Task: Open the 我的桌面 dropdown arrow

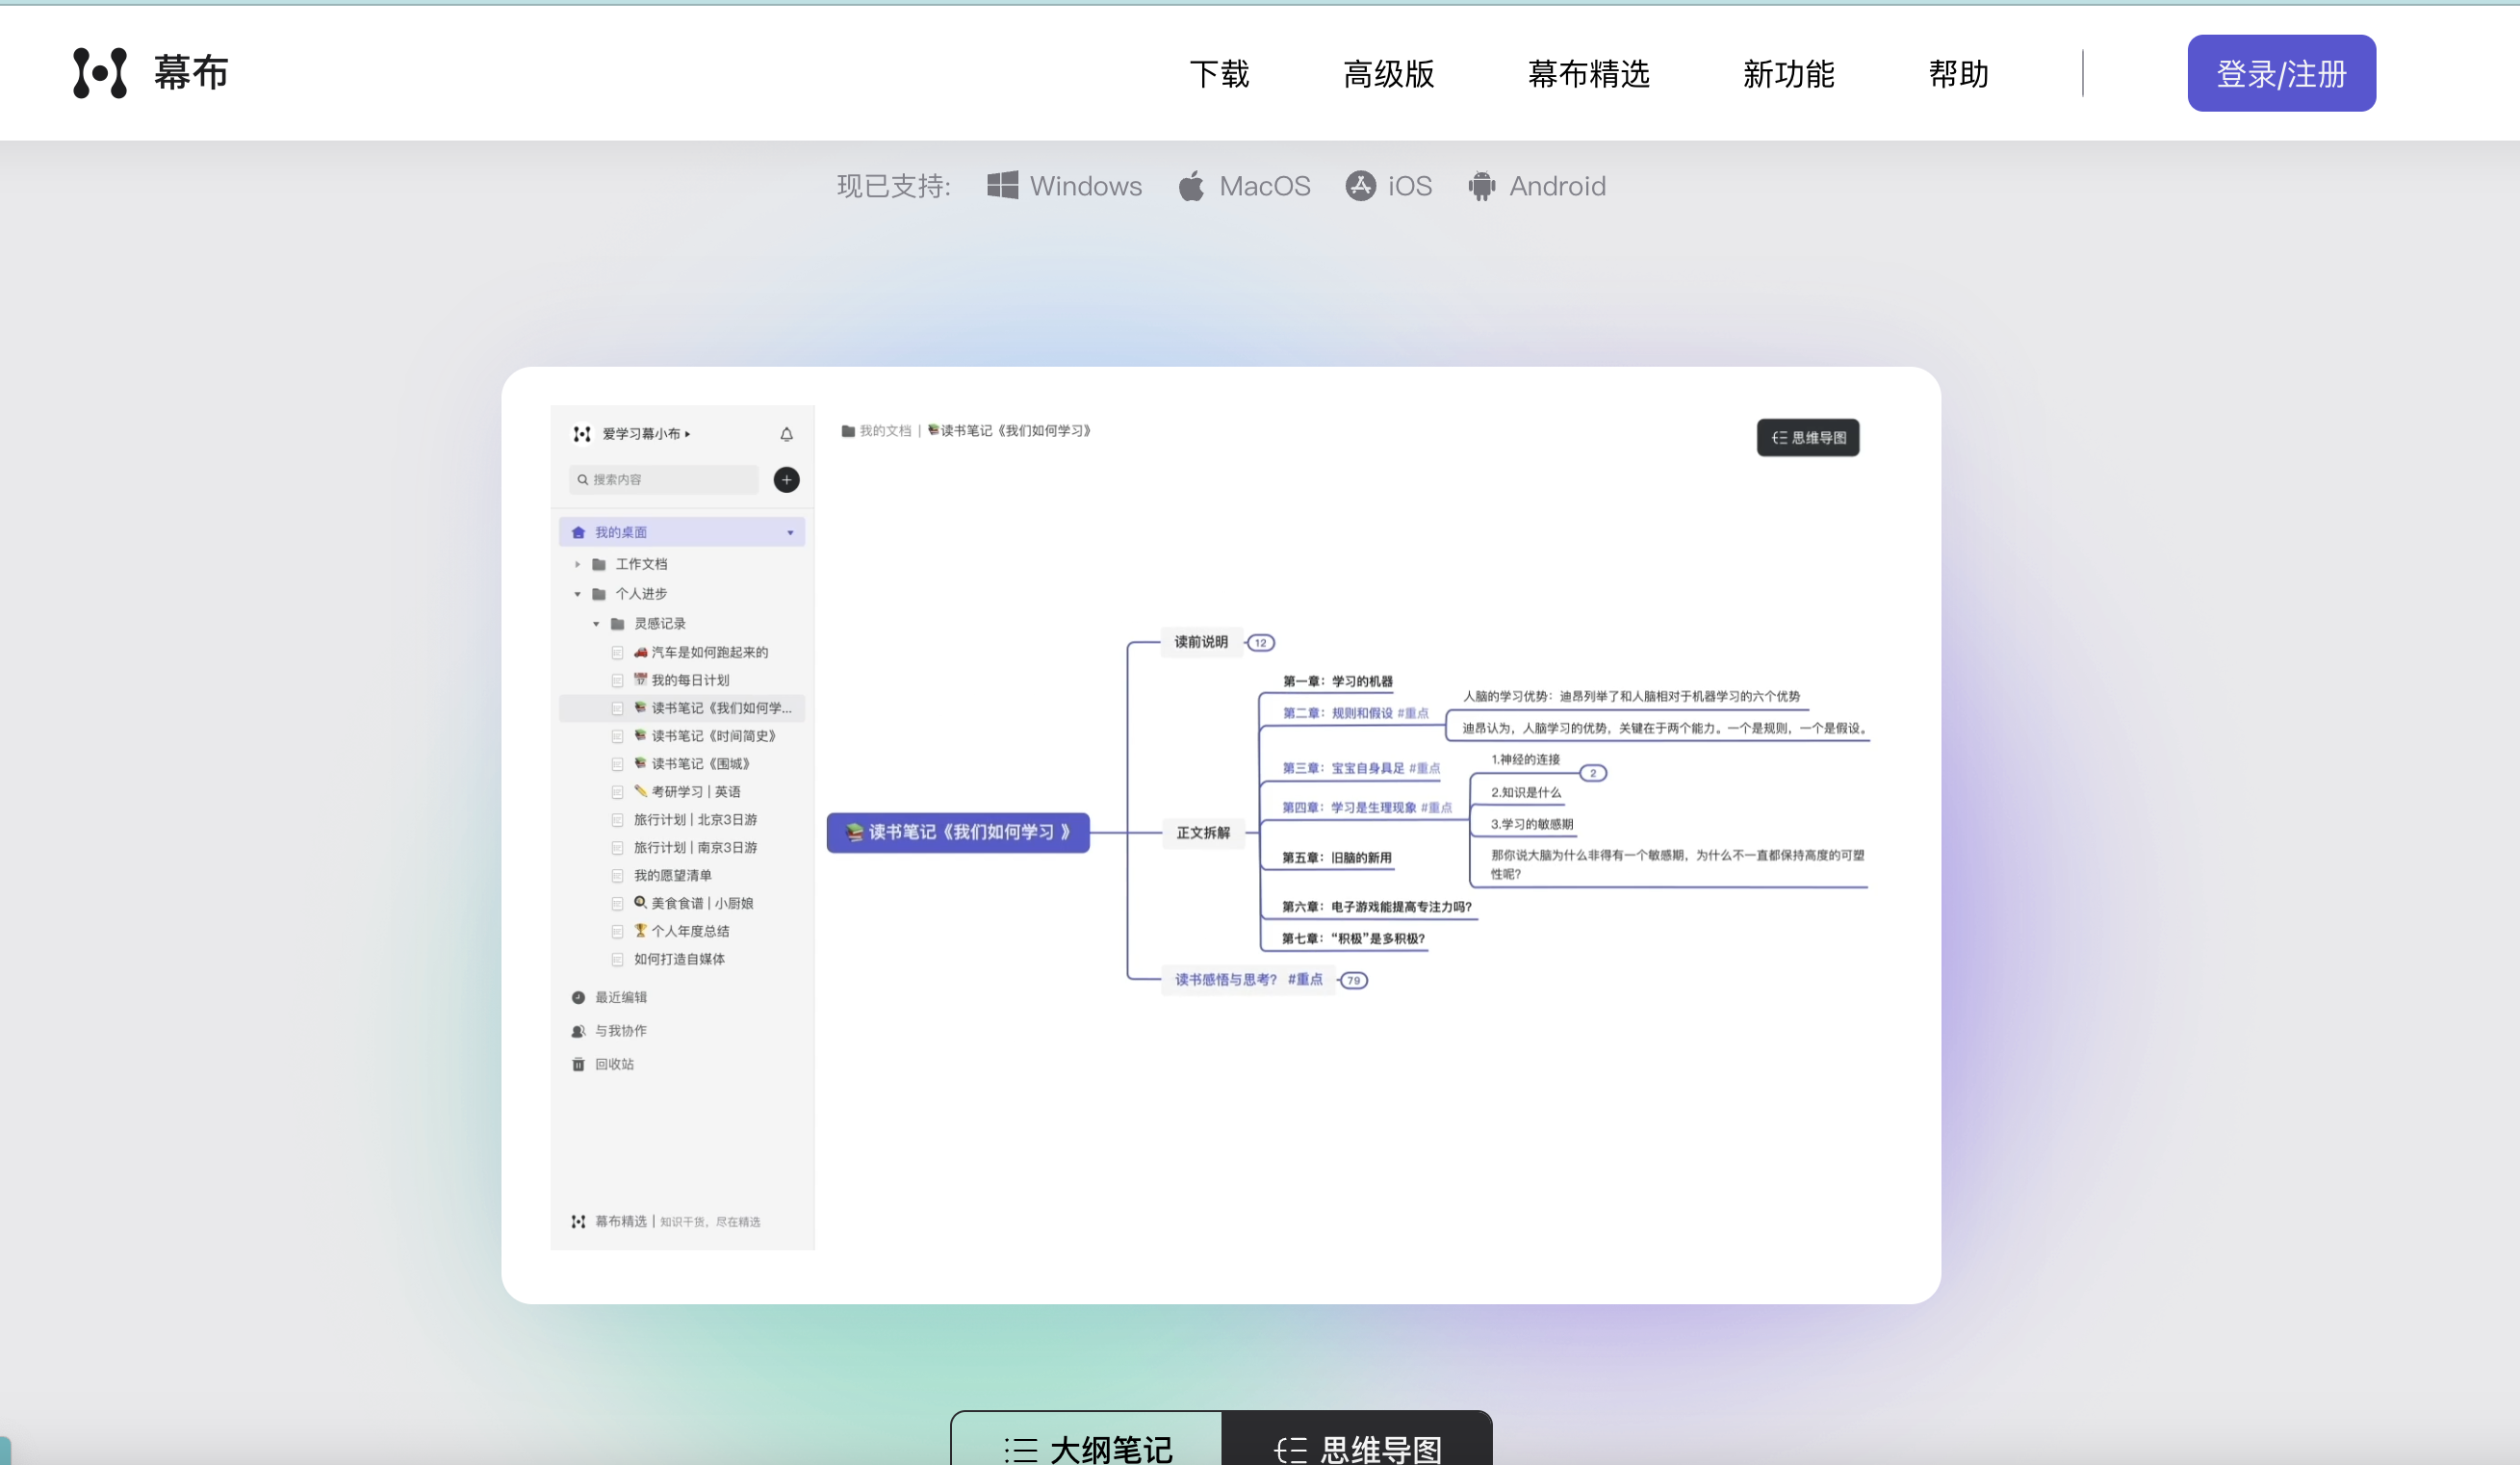Action: tap(790, 532)
